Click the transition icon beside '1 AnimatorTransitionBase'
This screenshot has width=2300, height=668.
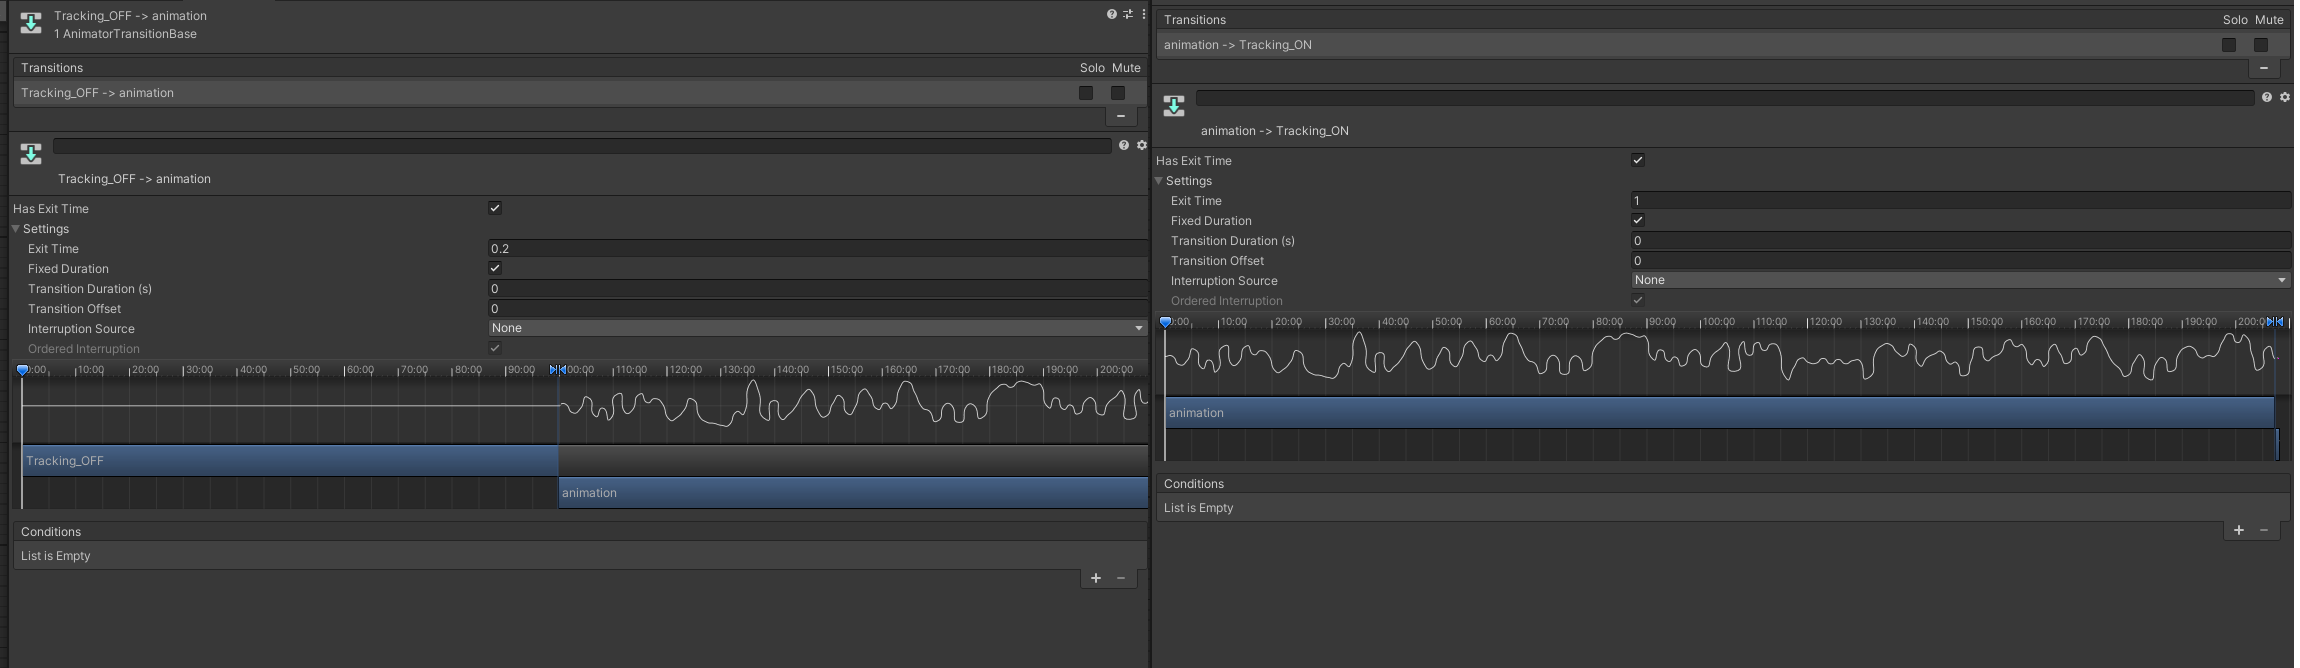click(31, 24)
